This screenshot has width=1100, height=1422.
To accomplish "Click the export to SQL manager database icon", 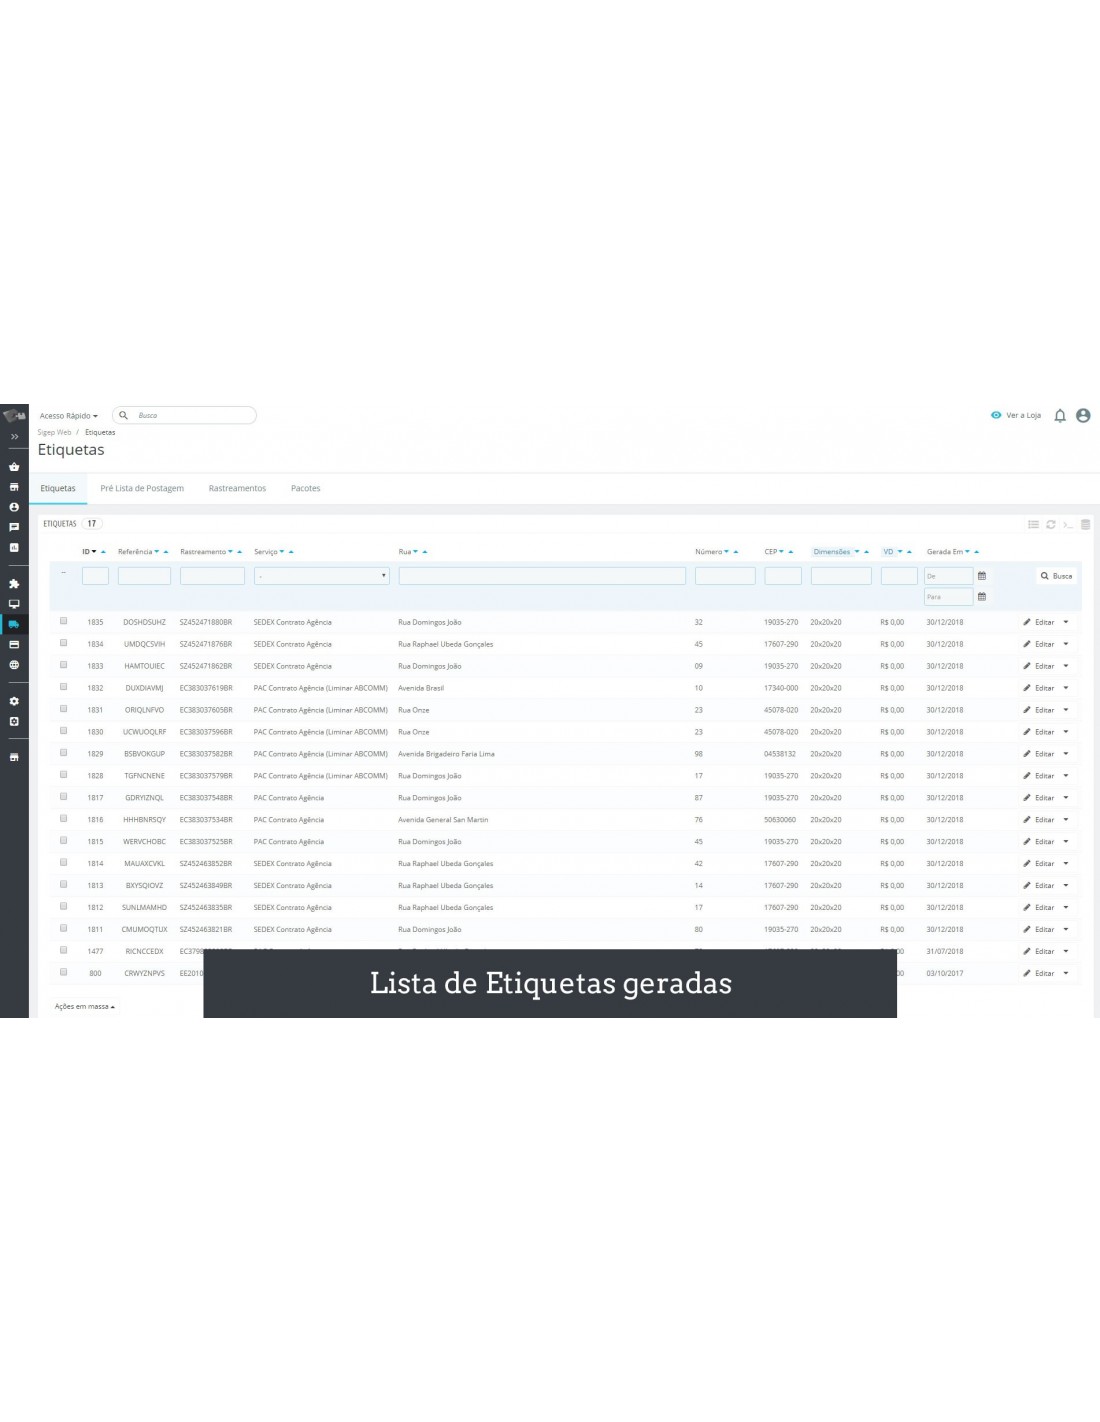I will point(1086,524).
